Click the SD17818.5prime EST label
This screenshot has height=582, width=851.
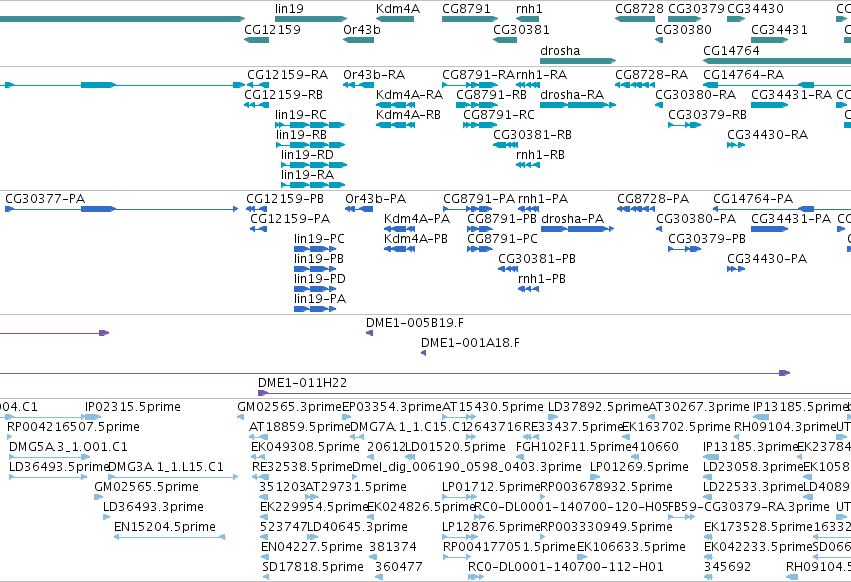coord(313,567)
